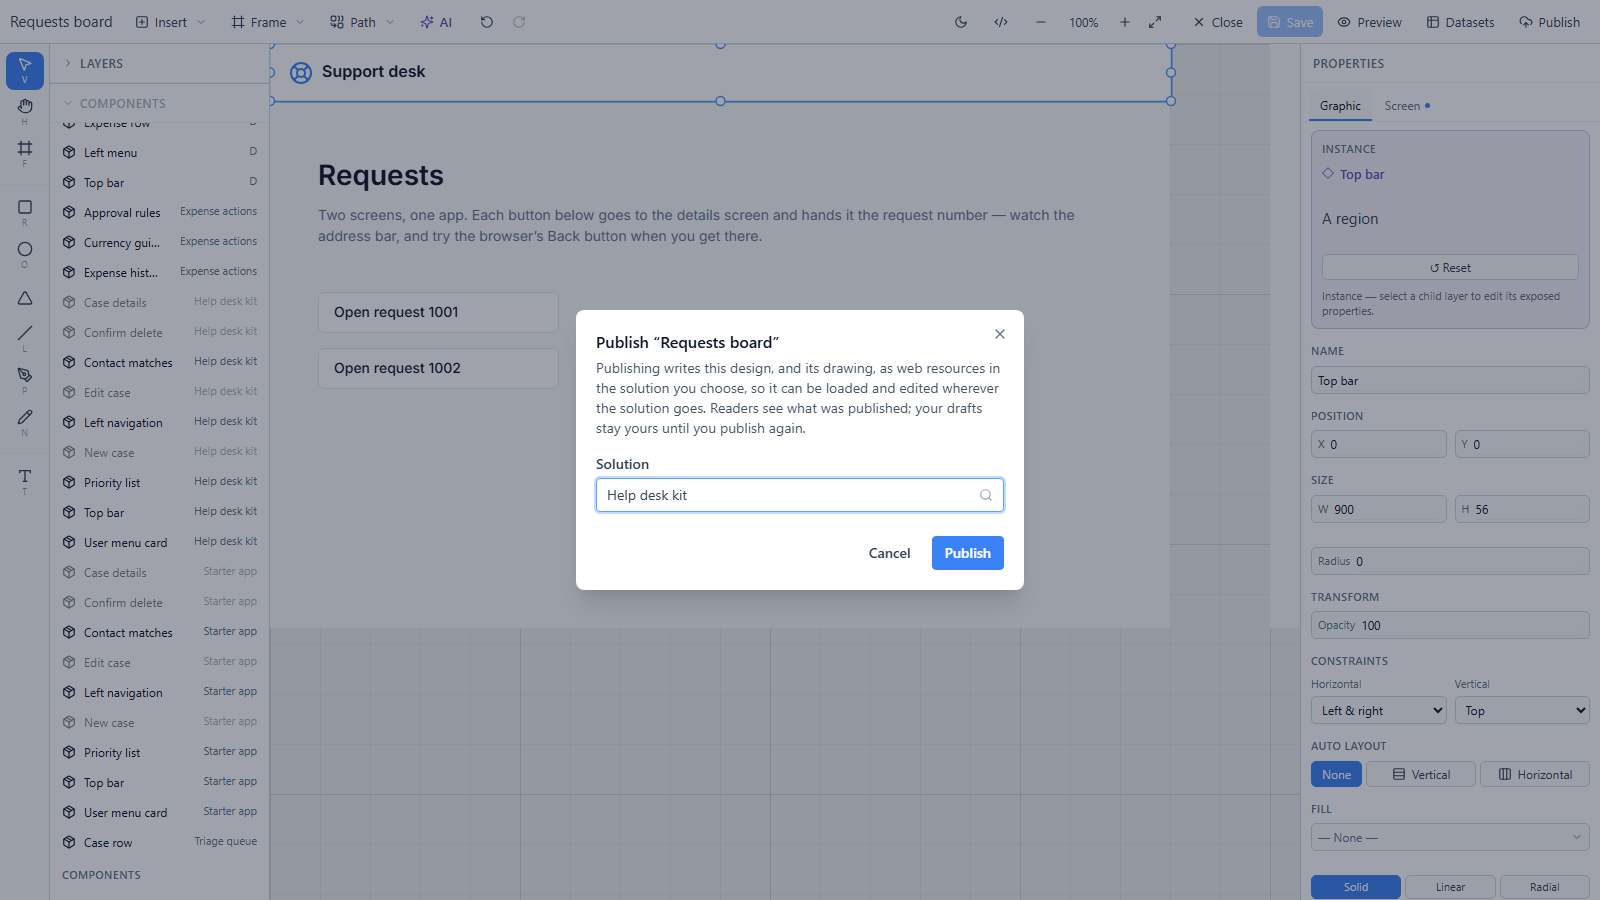The image size is (1600, 900).
Task: Click the Case row component icon
Action: click(x=69, y=842)
